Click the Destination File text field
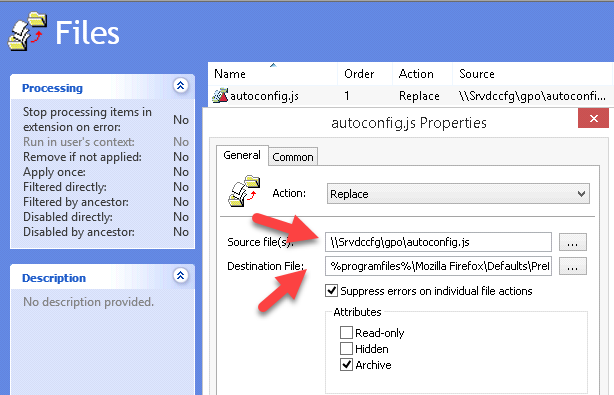 [439, 266]
